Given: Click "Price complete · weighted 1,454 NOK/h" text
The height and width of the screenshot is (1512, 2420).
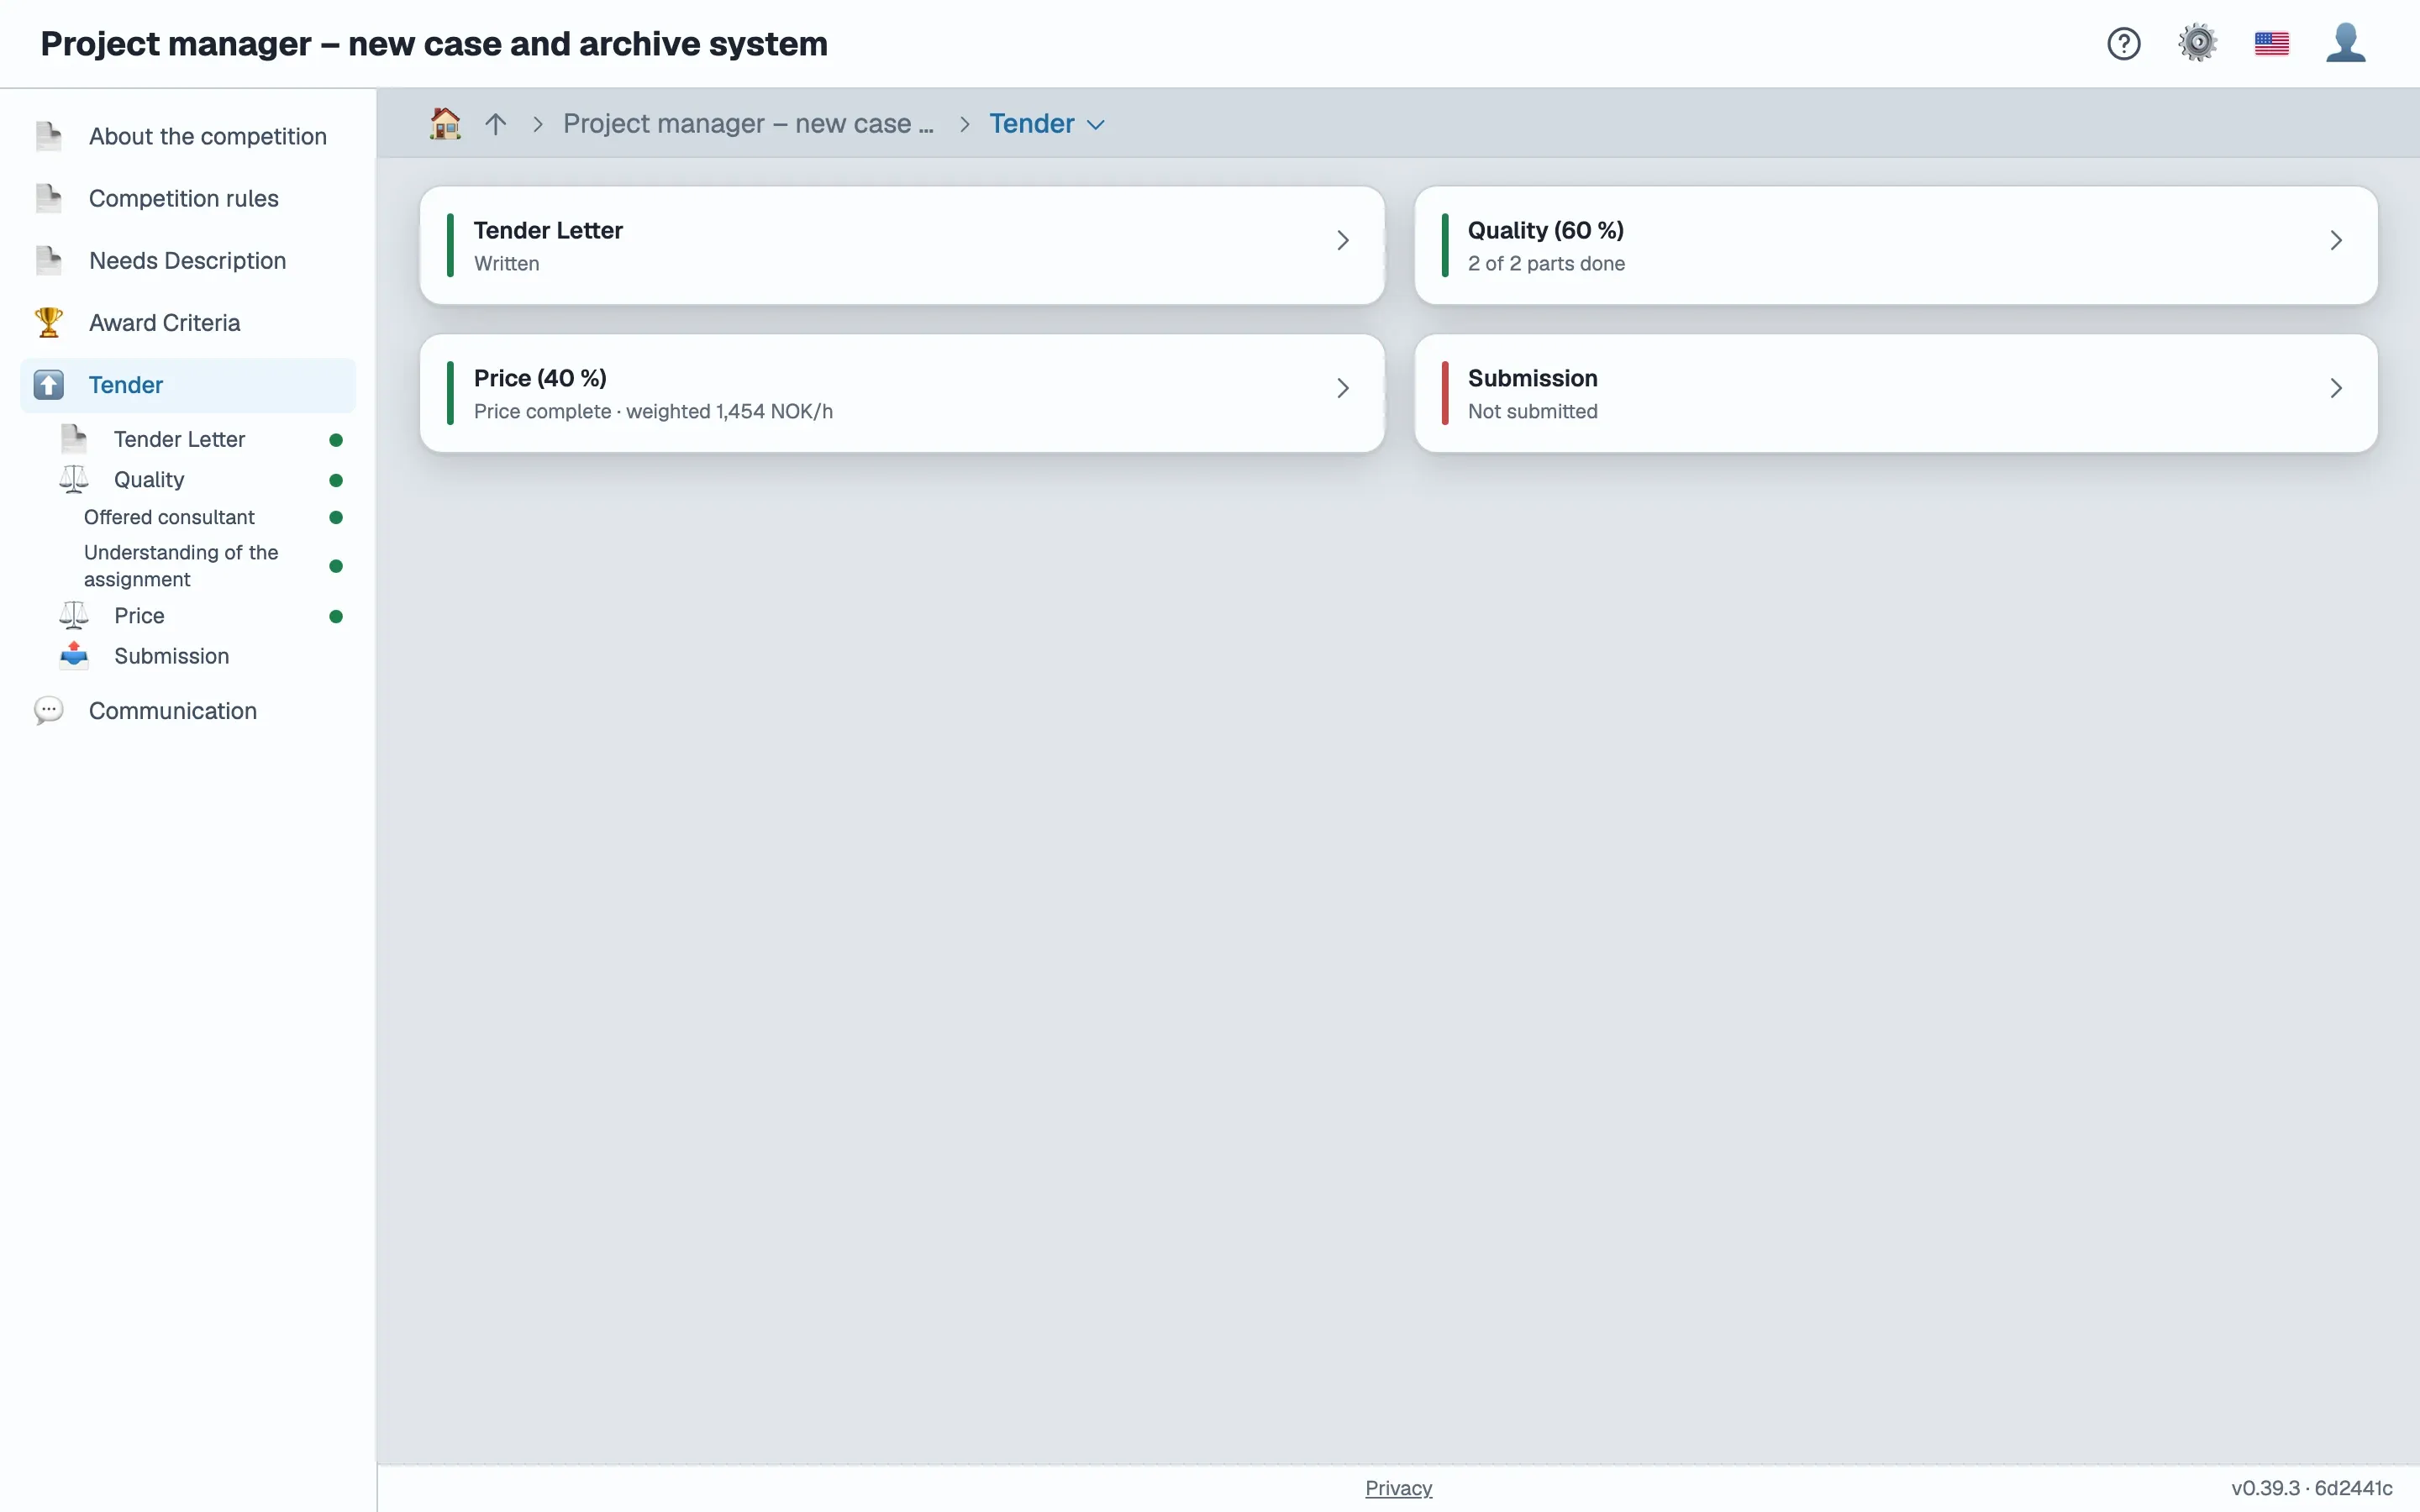Looking at the screenshot, I should coord(653,412).
